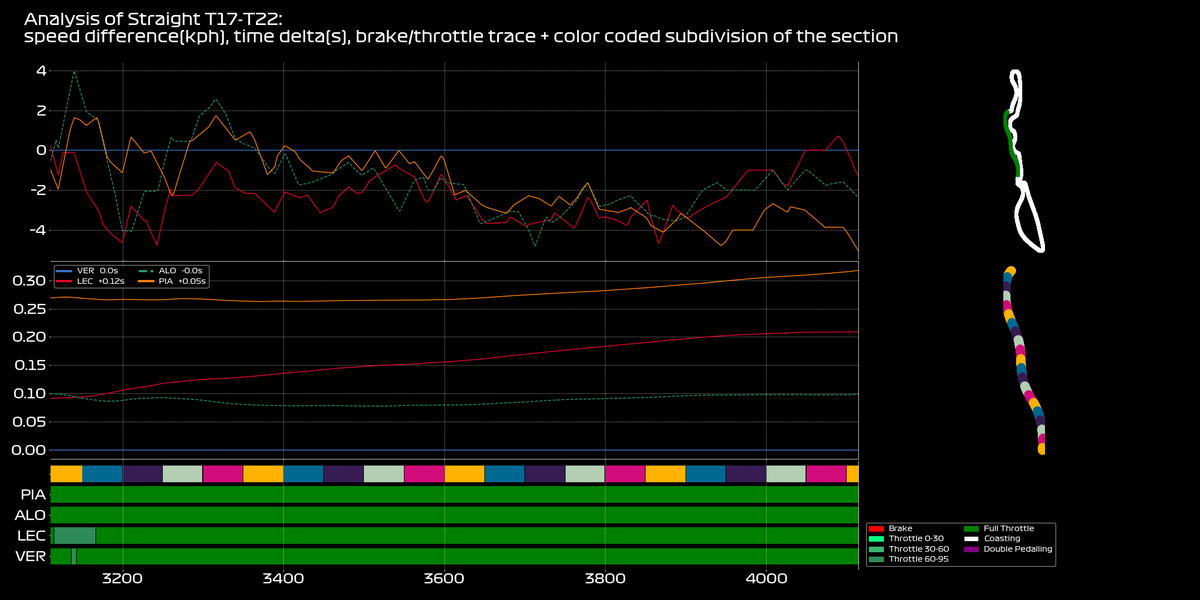Click the white full-circuit track map
The height and width of the screenshot is (600, 1200).
tap(1025, 160)
